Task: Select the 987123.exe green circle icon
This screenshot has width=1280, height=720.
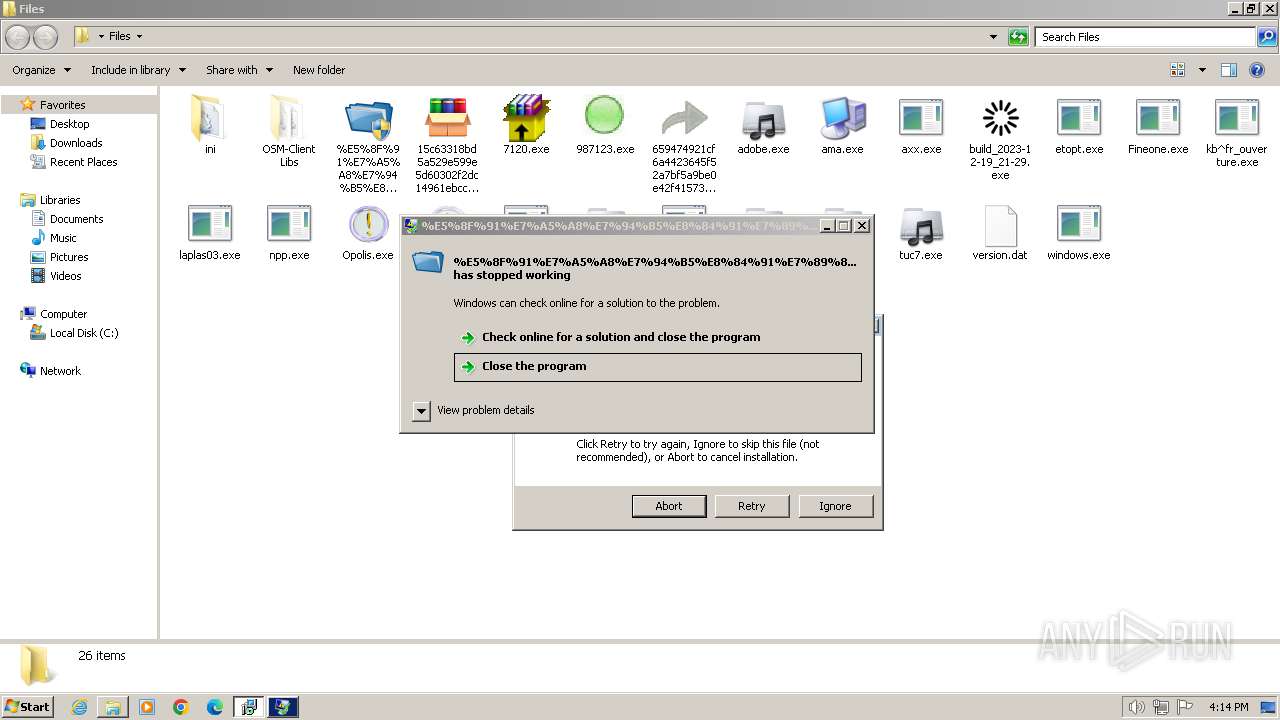Action: click(x=604, y=116)
